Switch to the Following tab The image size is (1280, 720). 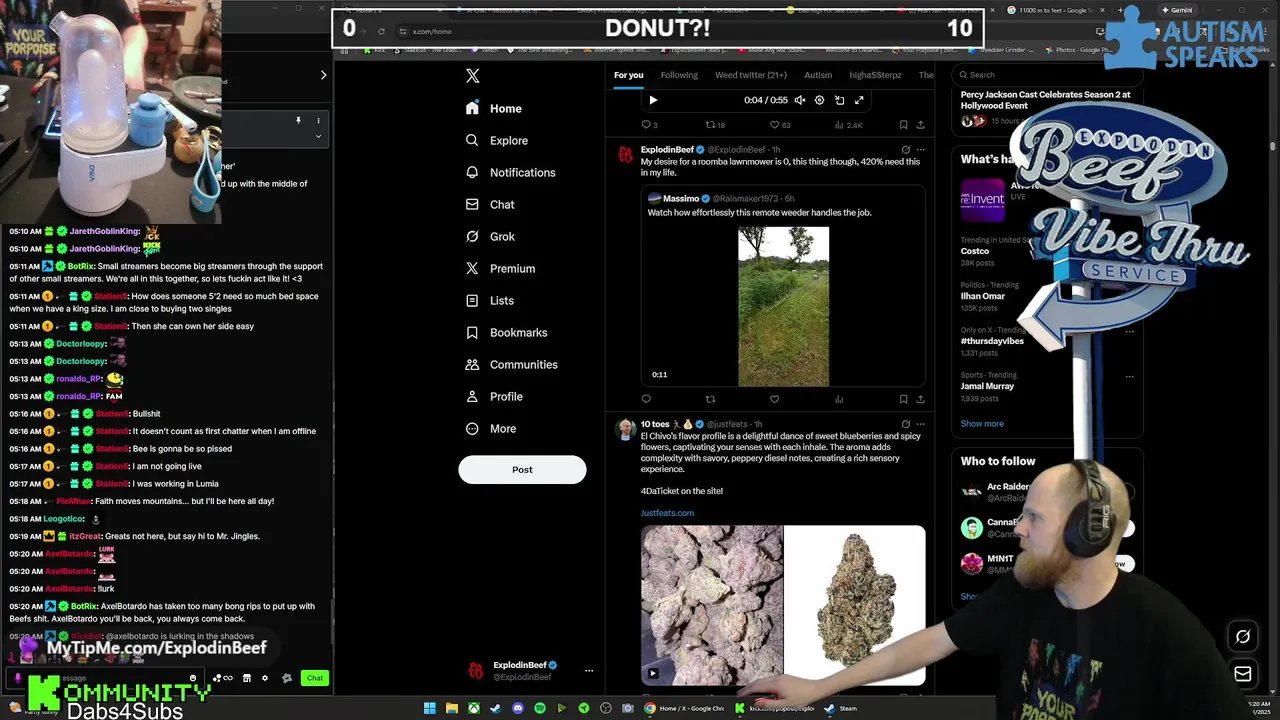tap(679, 75)
